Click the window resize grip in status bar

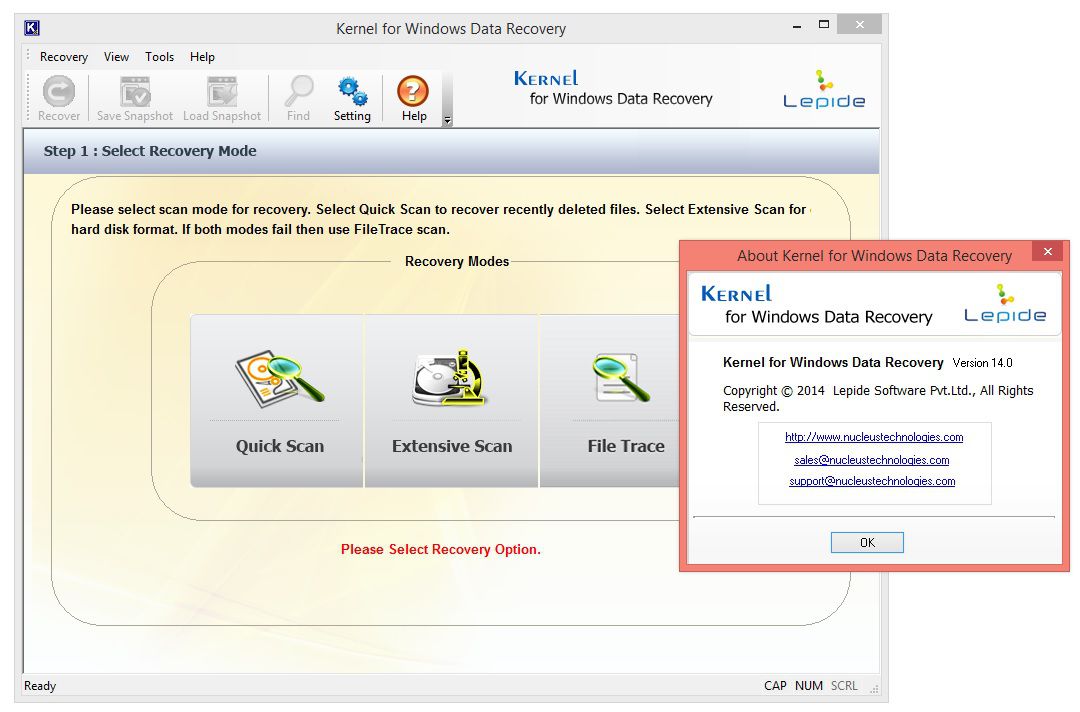(874, 688)
